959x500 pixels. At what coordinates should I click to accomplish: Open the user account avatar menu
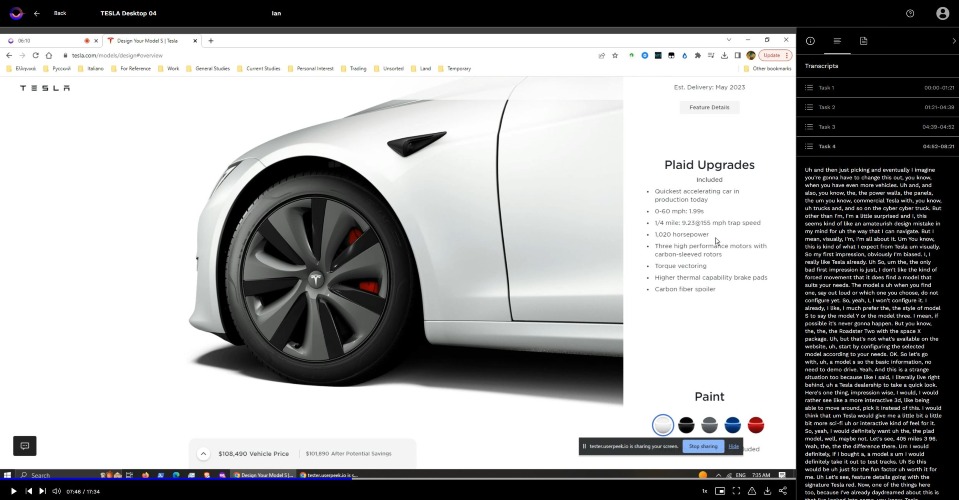942,13
